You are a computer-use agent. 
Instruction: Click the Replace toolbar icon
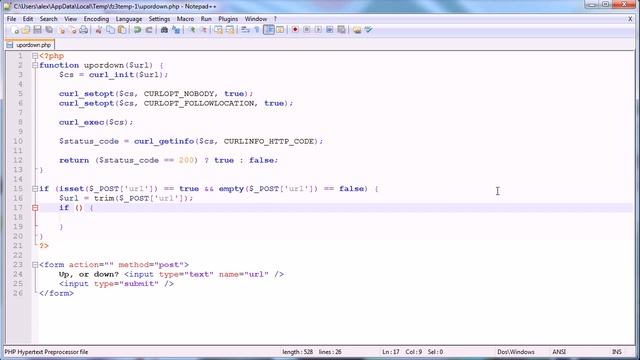(x=176, y=30)
